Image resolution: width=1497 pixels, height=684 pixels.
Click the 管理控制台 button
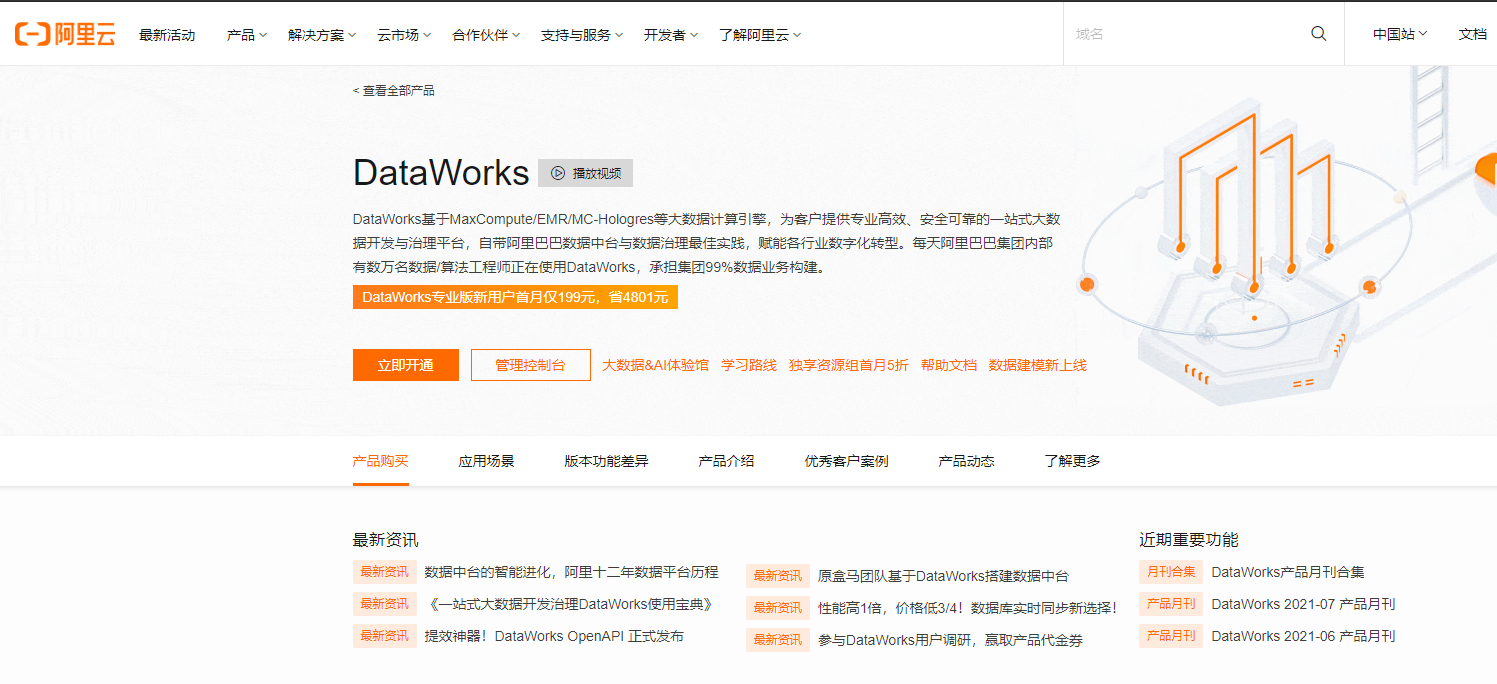(531, 365)
